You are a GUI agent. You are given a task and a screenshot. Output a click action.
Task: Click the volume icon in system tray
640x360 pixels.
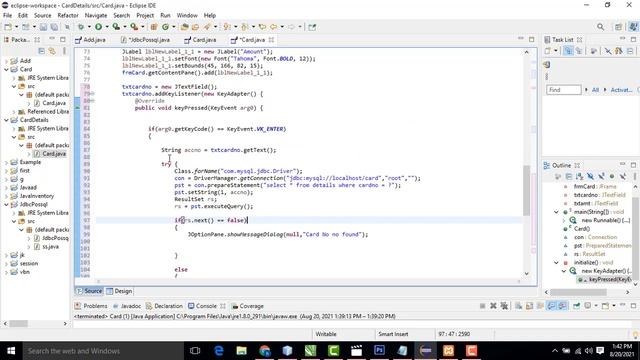click(588, 351)
